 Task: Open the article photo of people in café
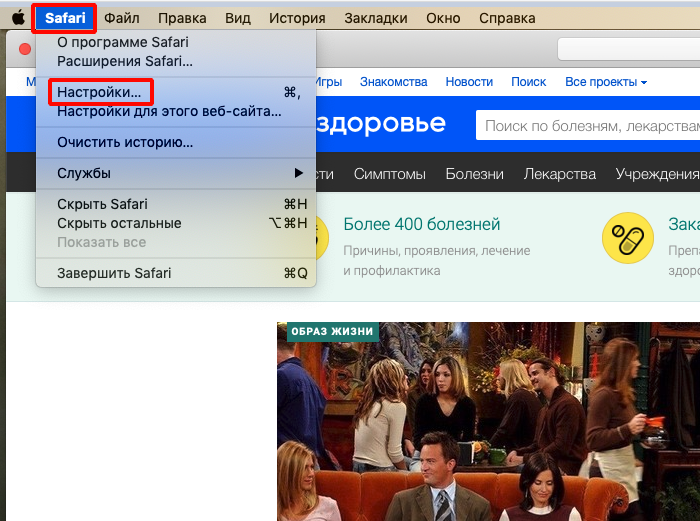click(488, 421)
